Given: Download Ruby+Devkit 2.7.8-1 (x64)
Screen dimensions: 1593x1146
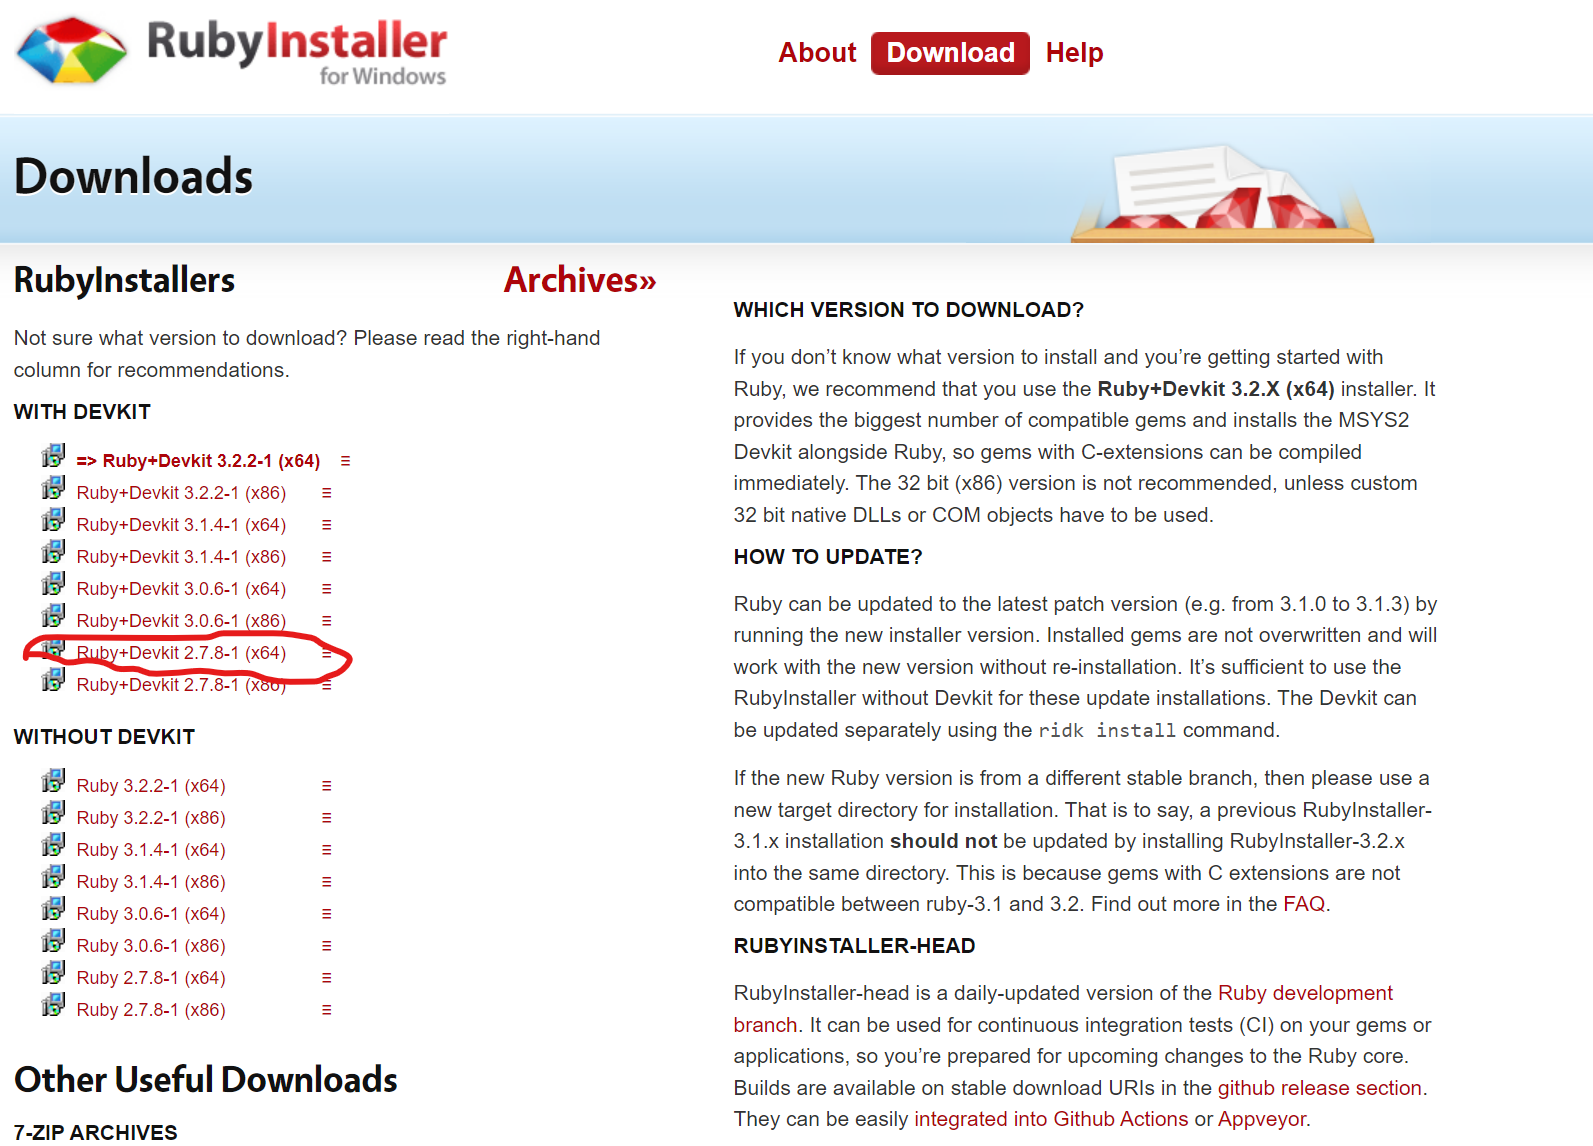Looking at the screenshot, I should (181, 653).
